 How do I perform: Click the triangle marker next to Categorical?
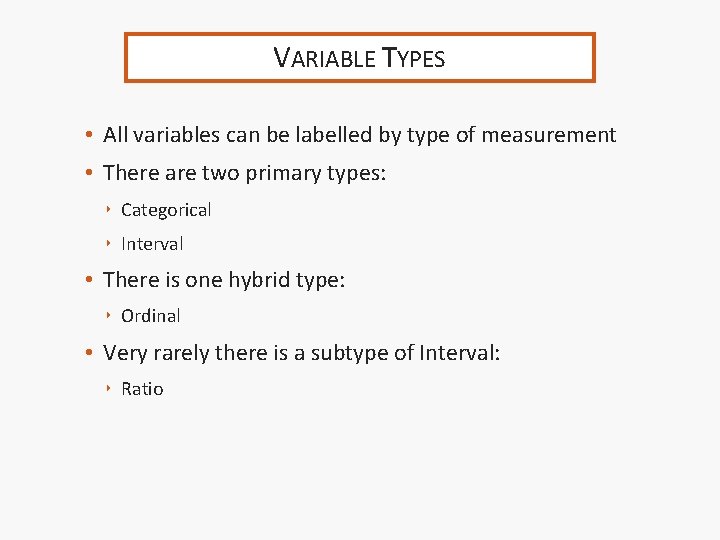click(108, 210)
